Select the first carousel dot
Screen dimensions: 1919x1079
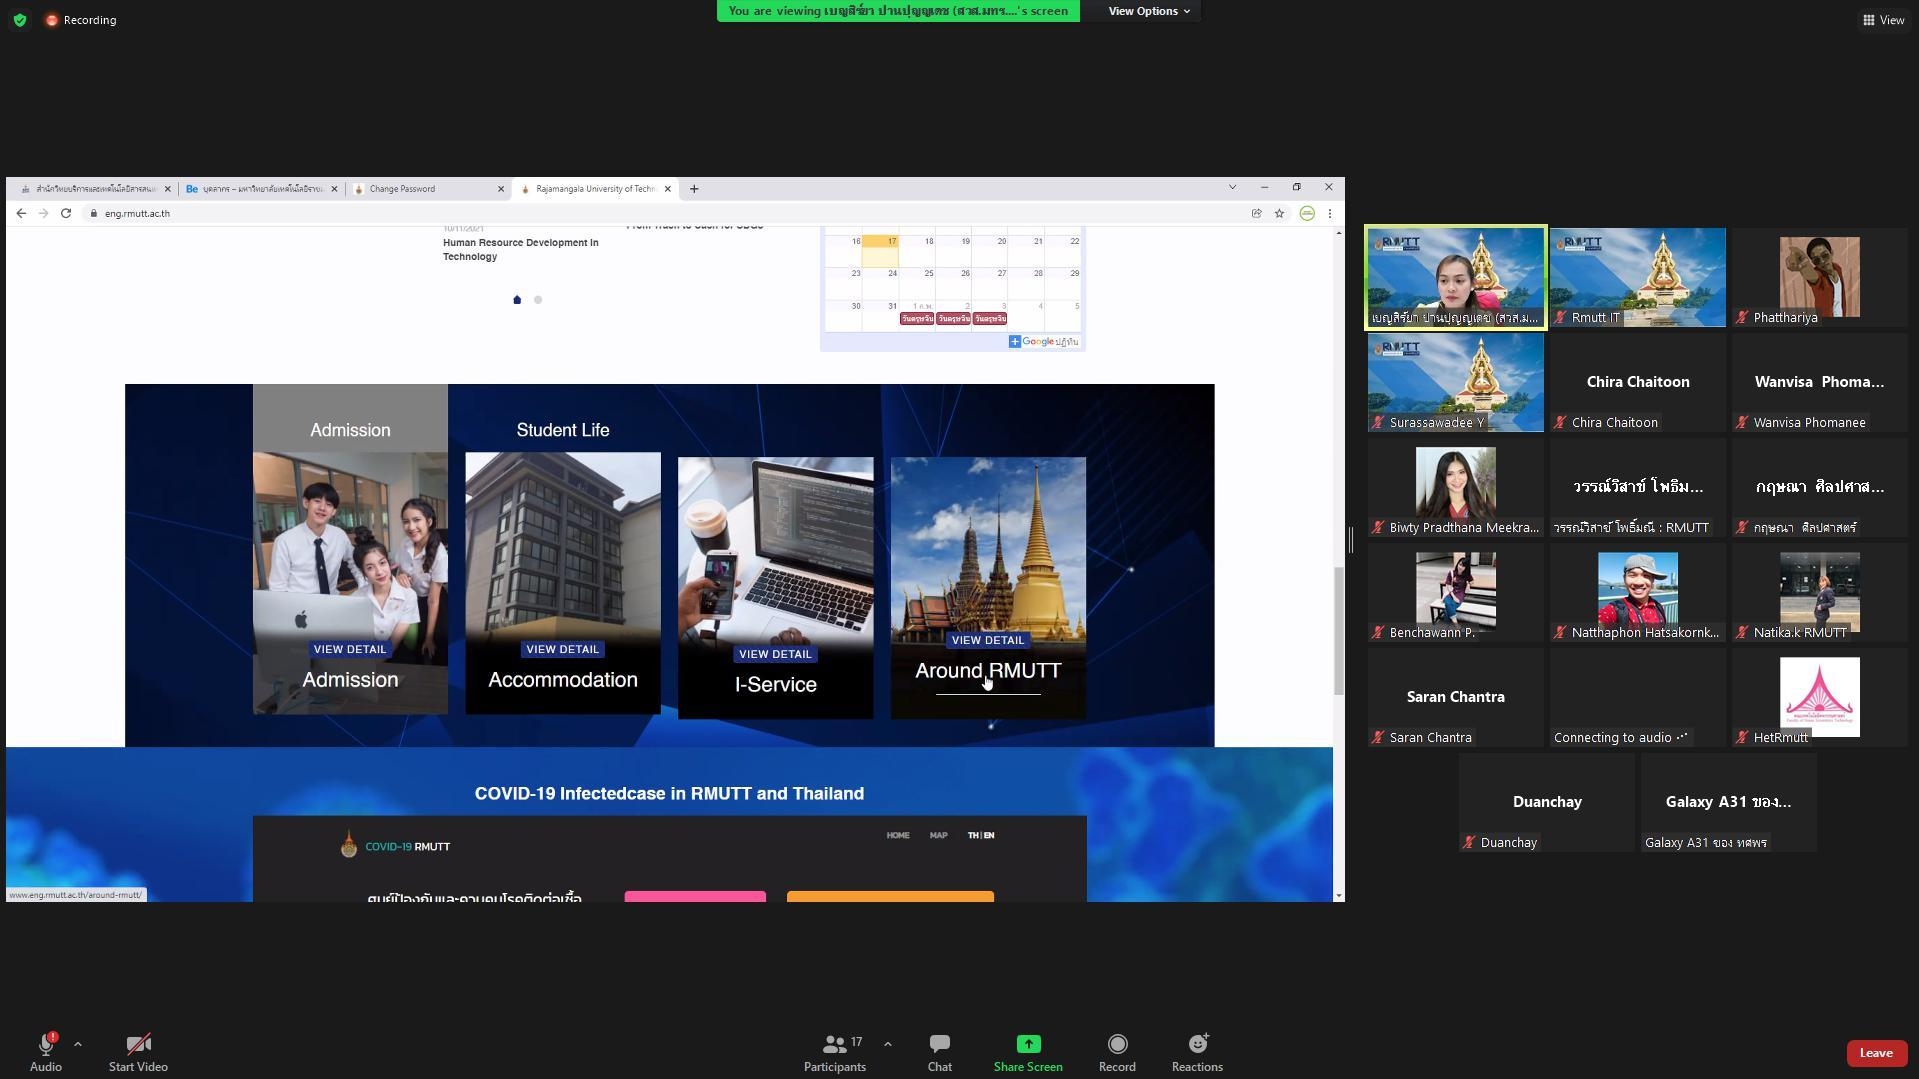517,300
